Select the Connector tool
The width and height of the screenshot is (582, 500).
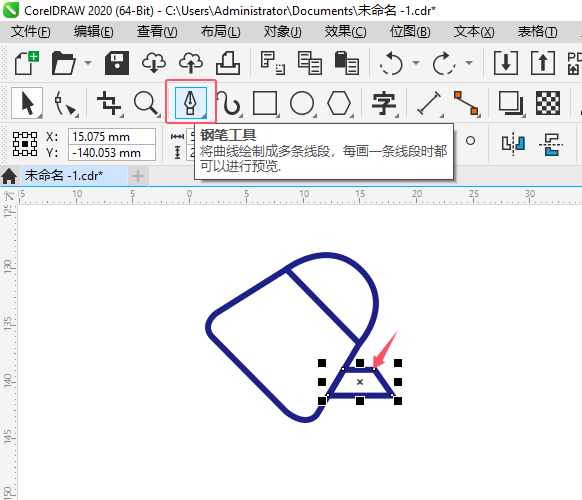[x=466, y=103]
